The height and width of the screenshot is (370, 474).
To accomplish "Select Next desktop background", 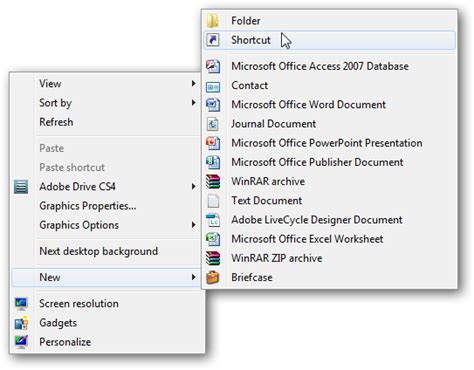I will coord(99,251).
